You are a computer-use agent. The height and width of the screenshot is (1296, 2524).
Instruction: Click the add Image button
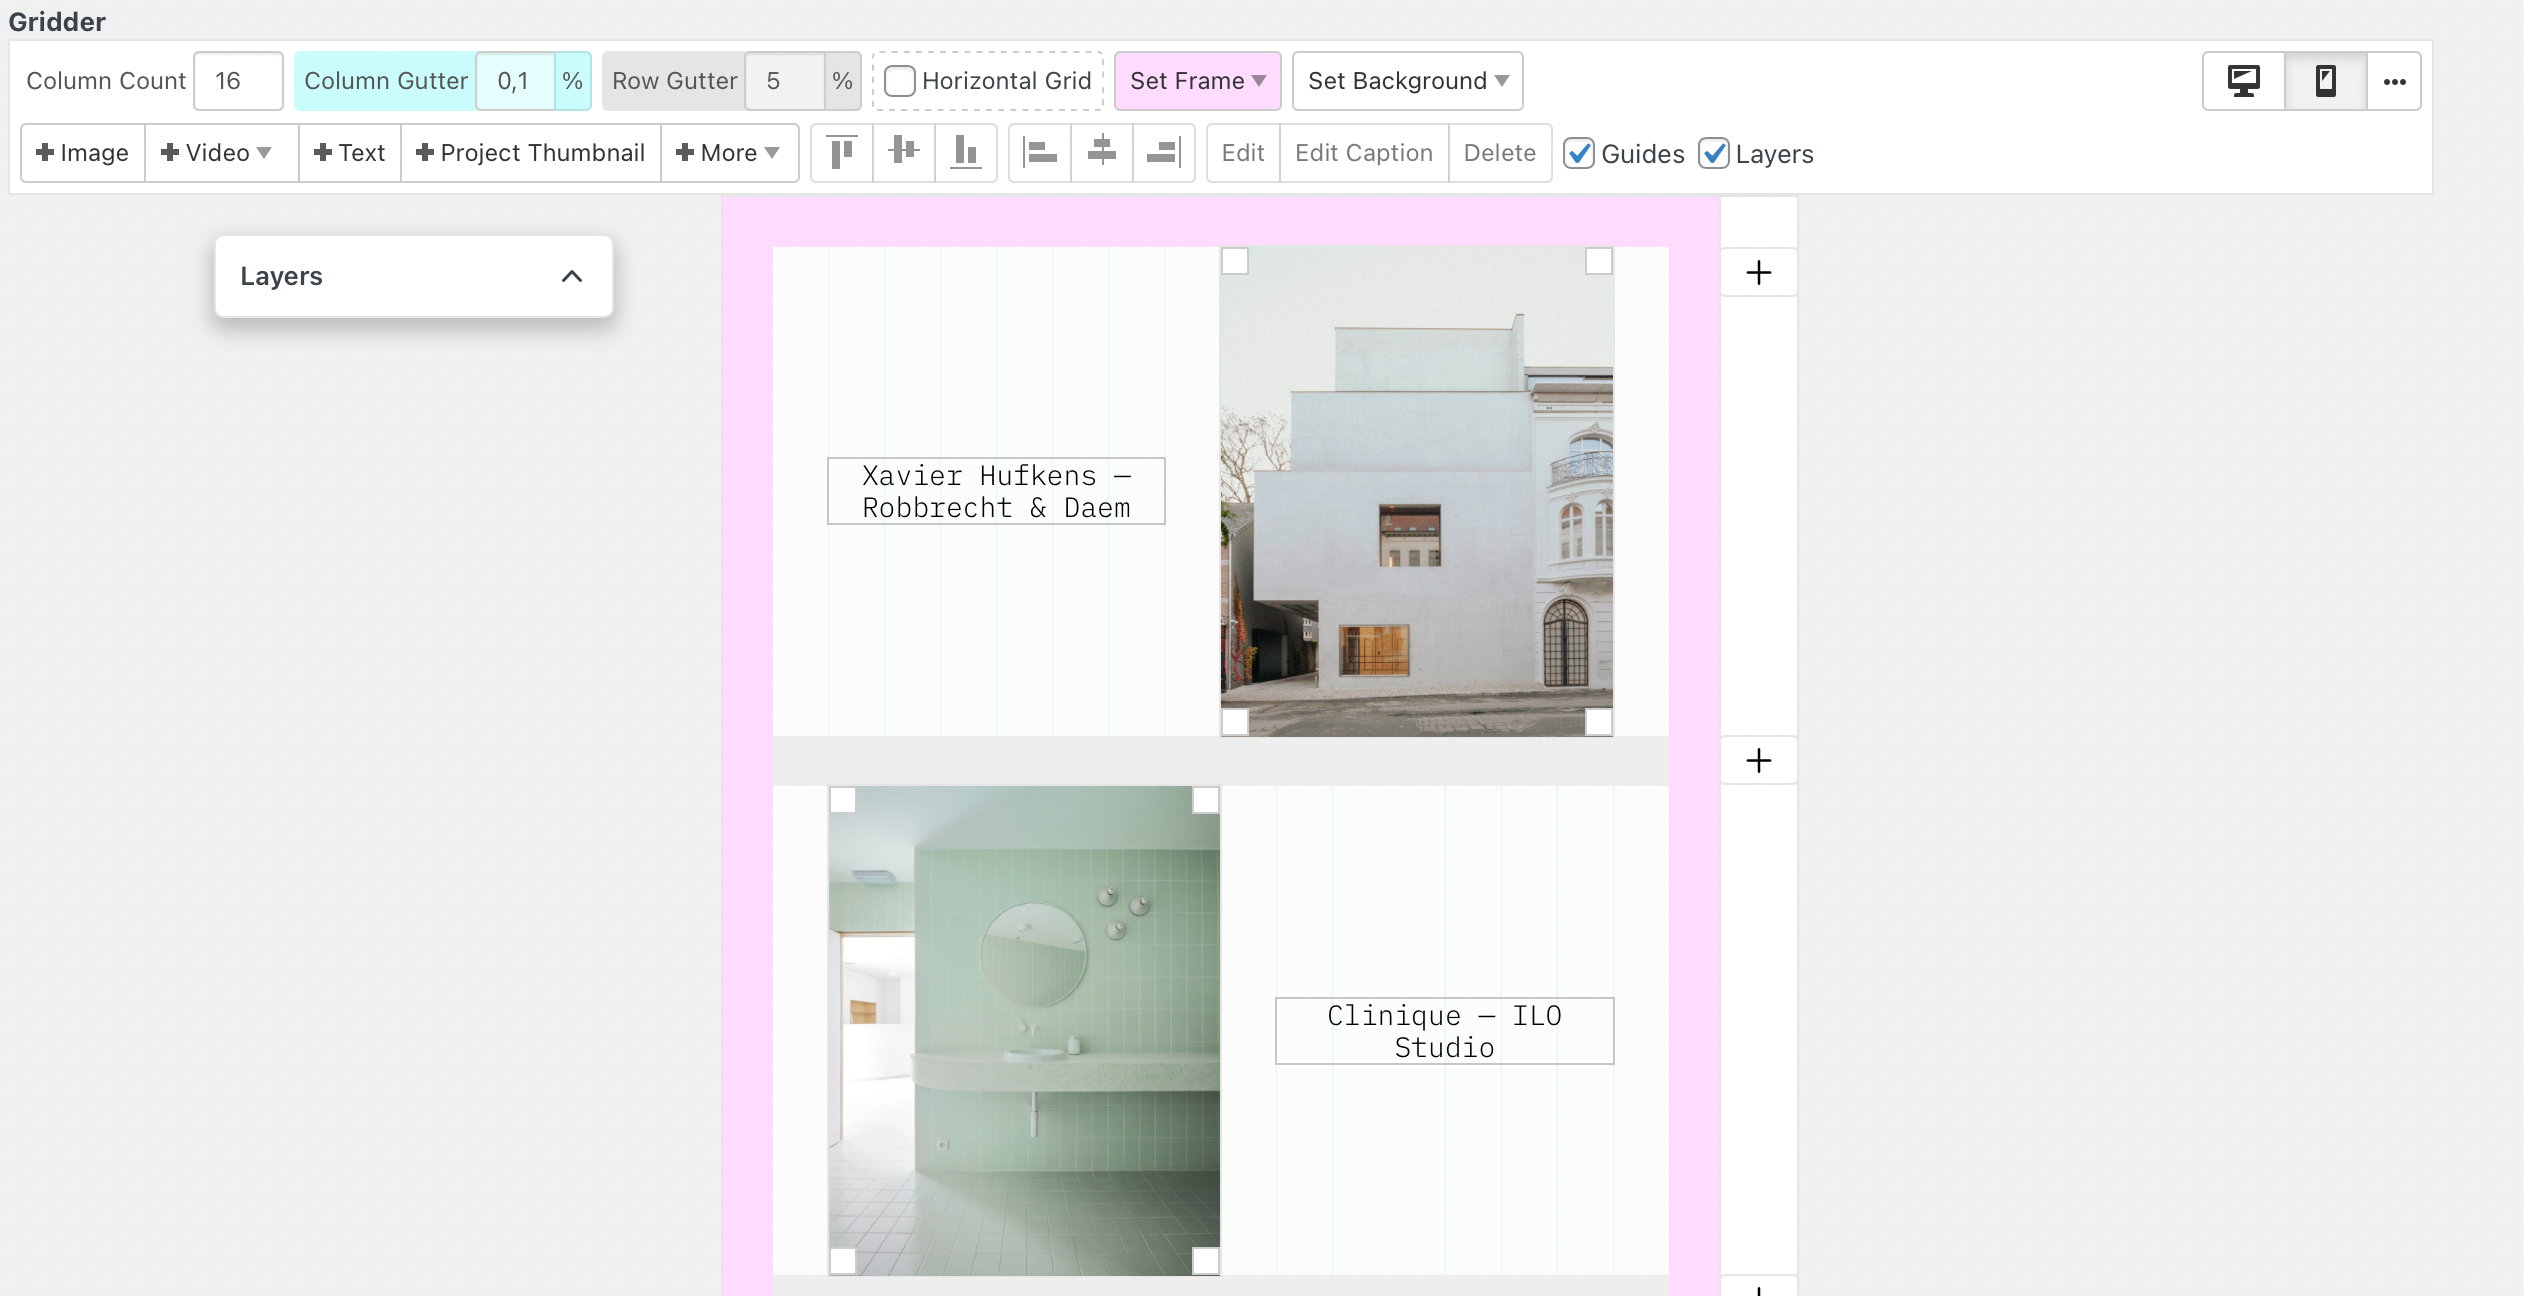click(x=83, y=153)
